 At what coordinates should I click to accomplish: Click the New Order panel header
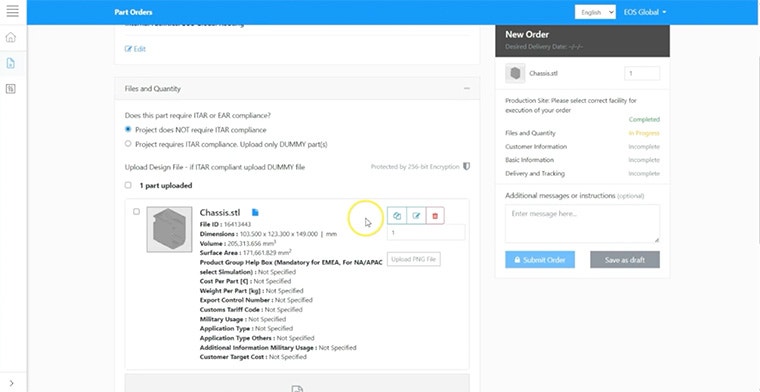tap(582, 40)
